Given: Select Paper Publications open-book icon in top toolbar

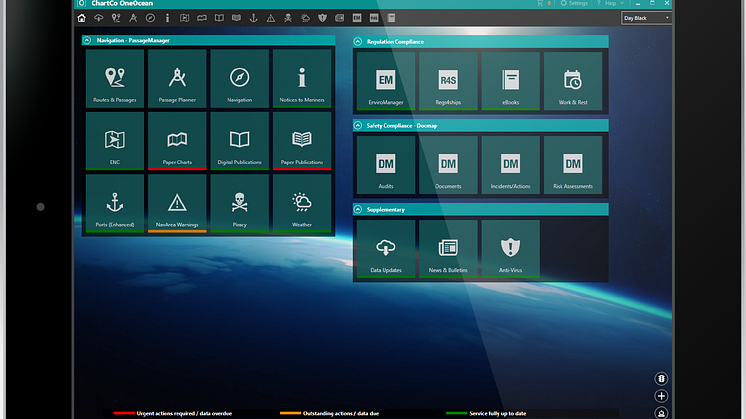Looking at the screenshot, I should (236, 18).
